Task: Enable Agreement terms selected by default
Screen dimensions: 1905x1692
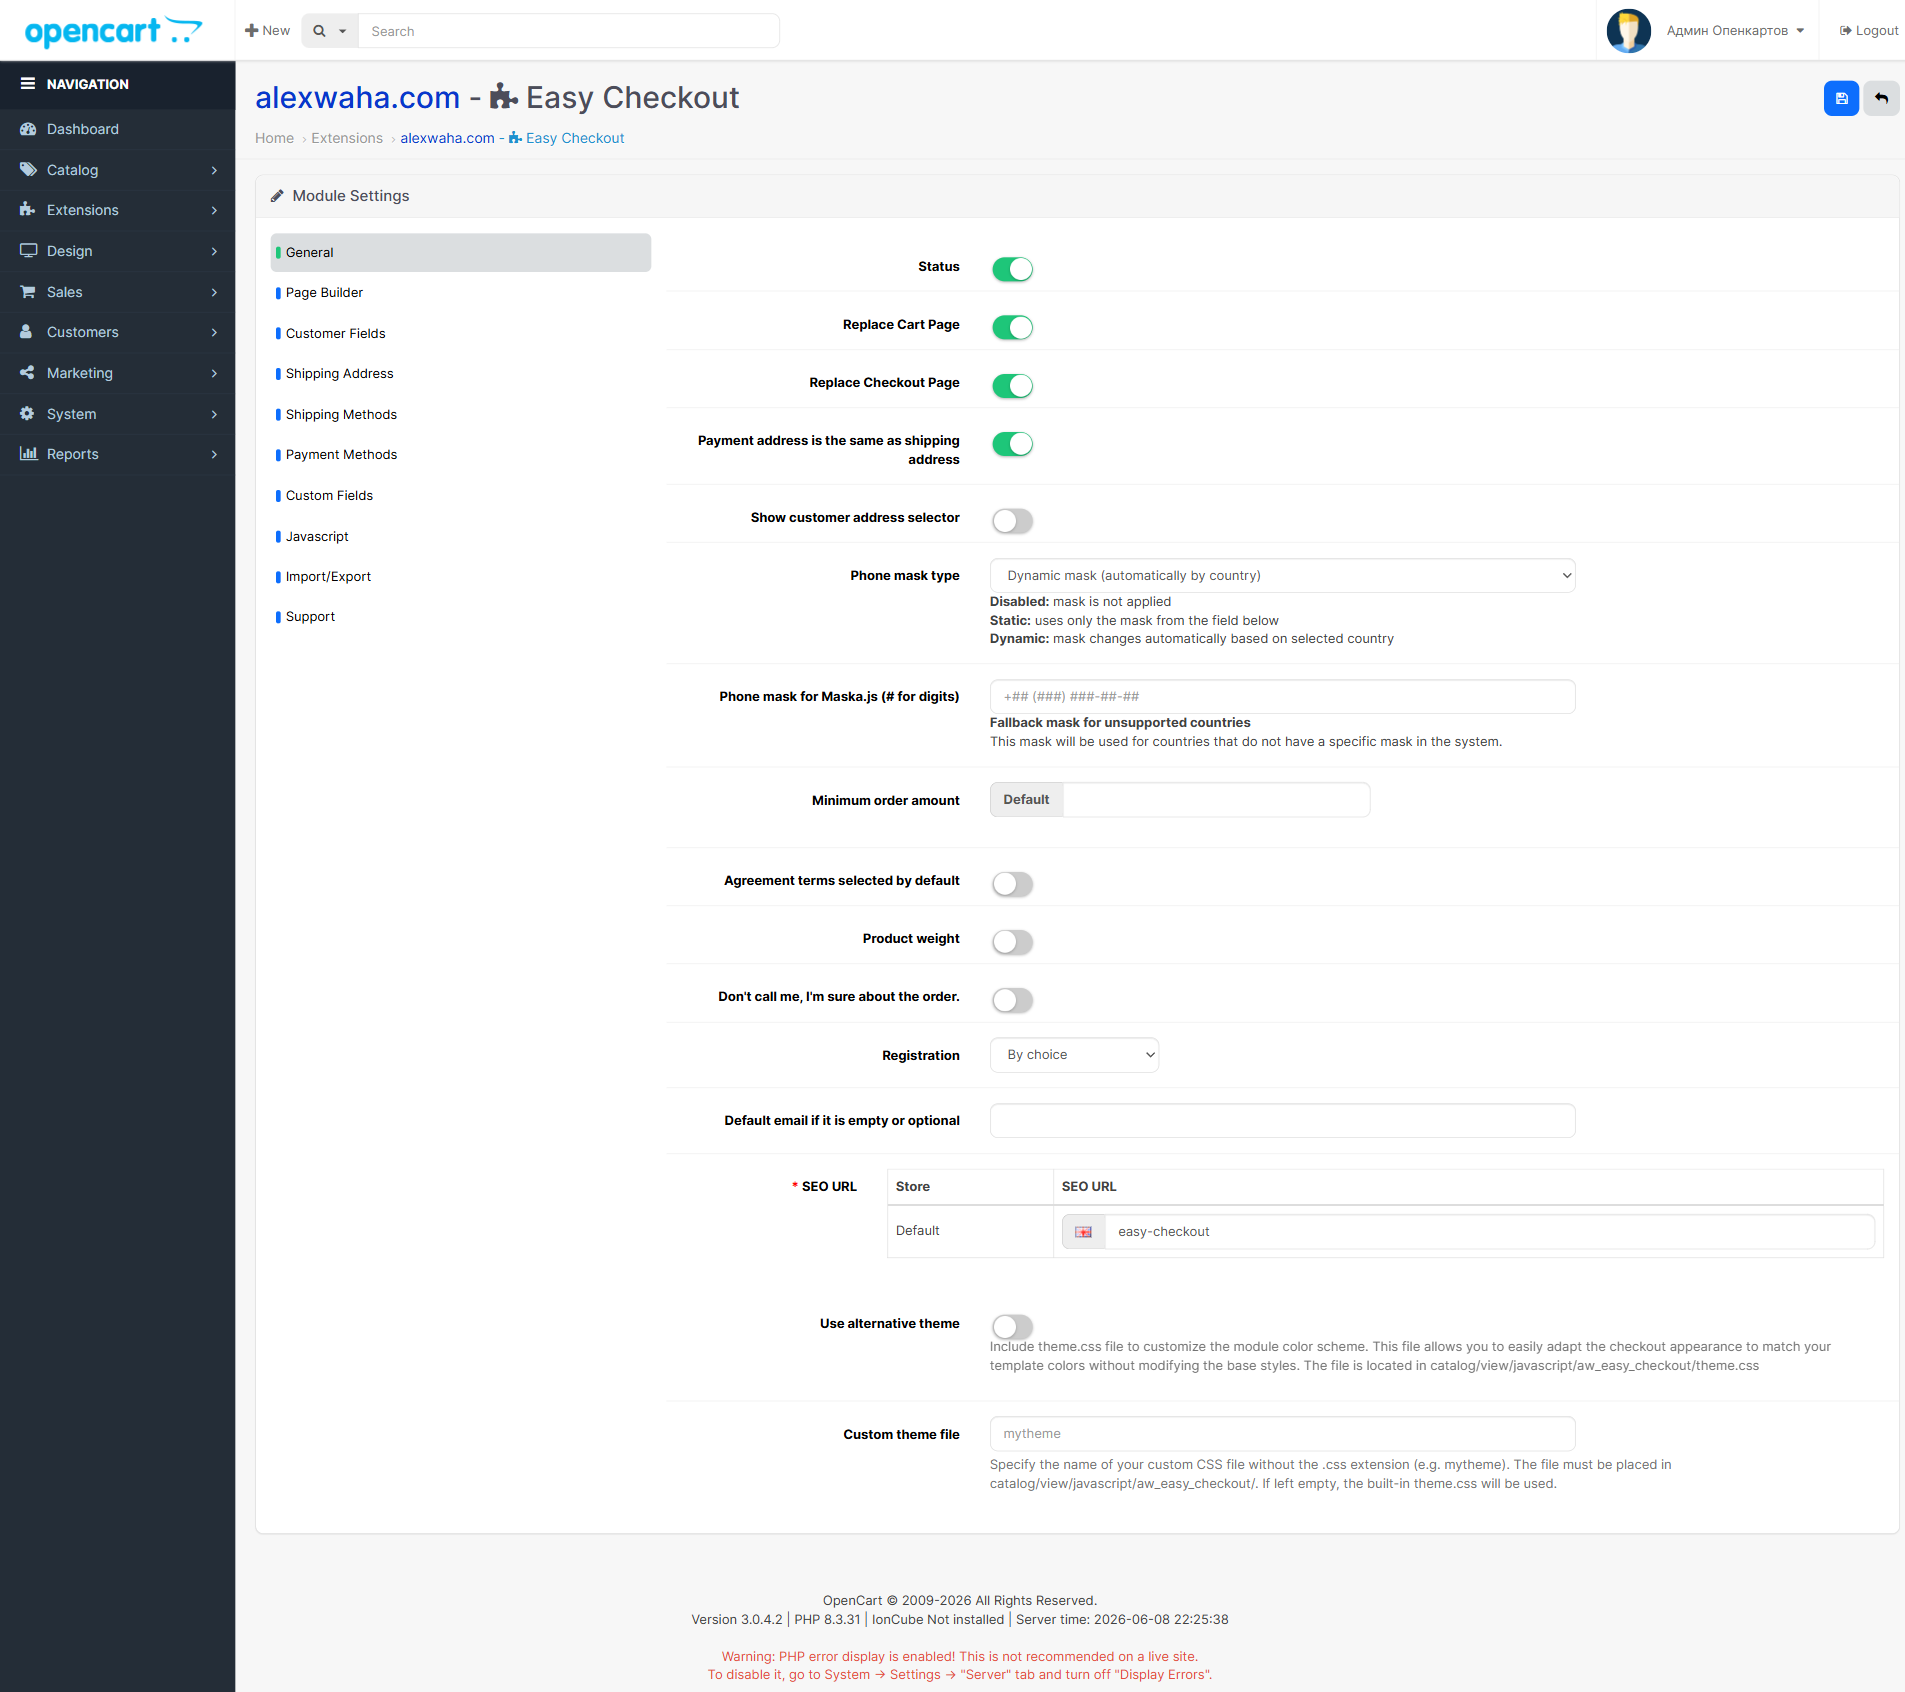Action: tap(1012, 884)
